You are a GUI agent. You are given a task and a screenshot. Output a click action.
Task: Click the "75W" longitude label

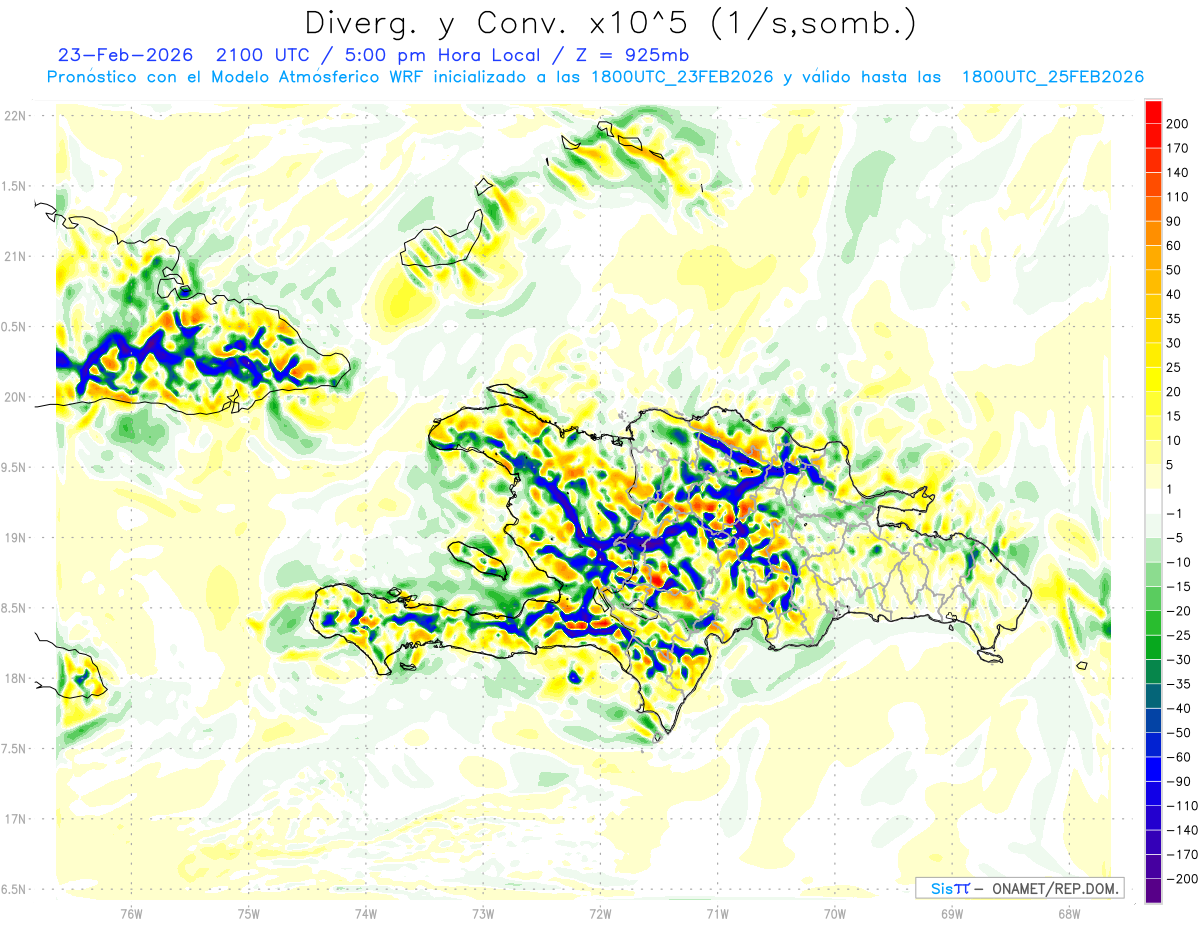point(248,913)
